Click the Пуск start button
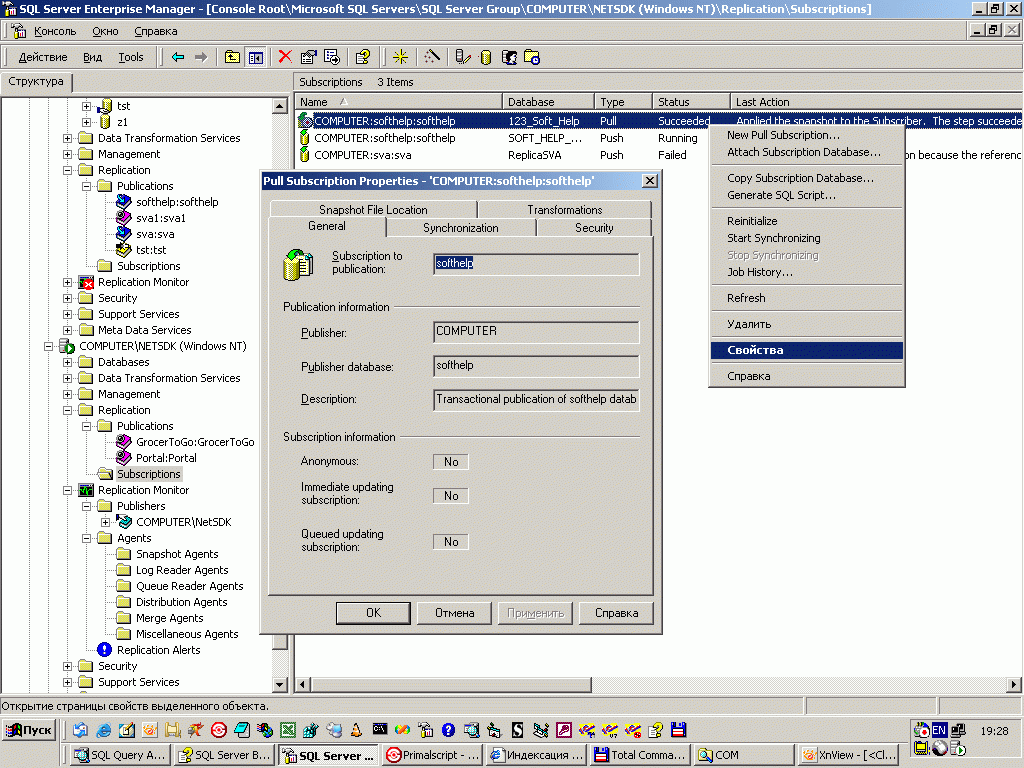This screenshot has height=768, width=1024. pos(29,730)
